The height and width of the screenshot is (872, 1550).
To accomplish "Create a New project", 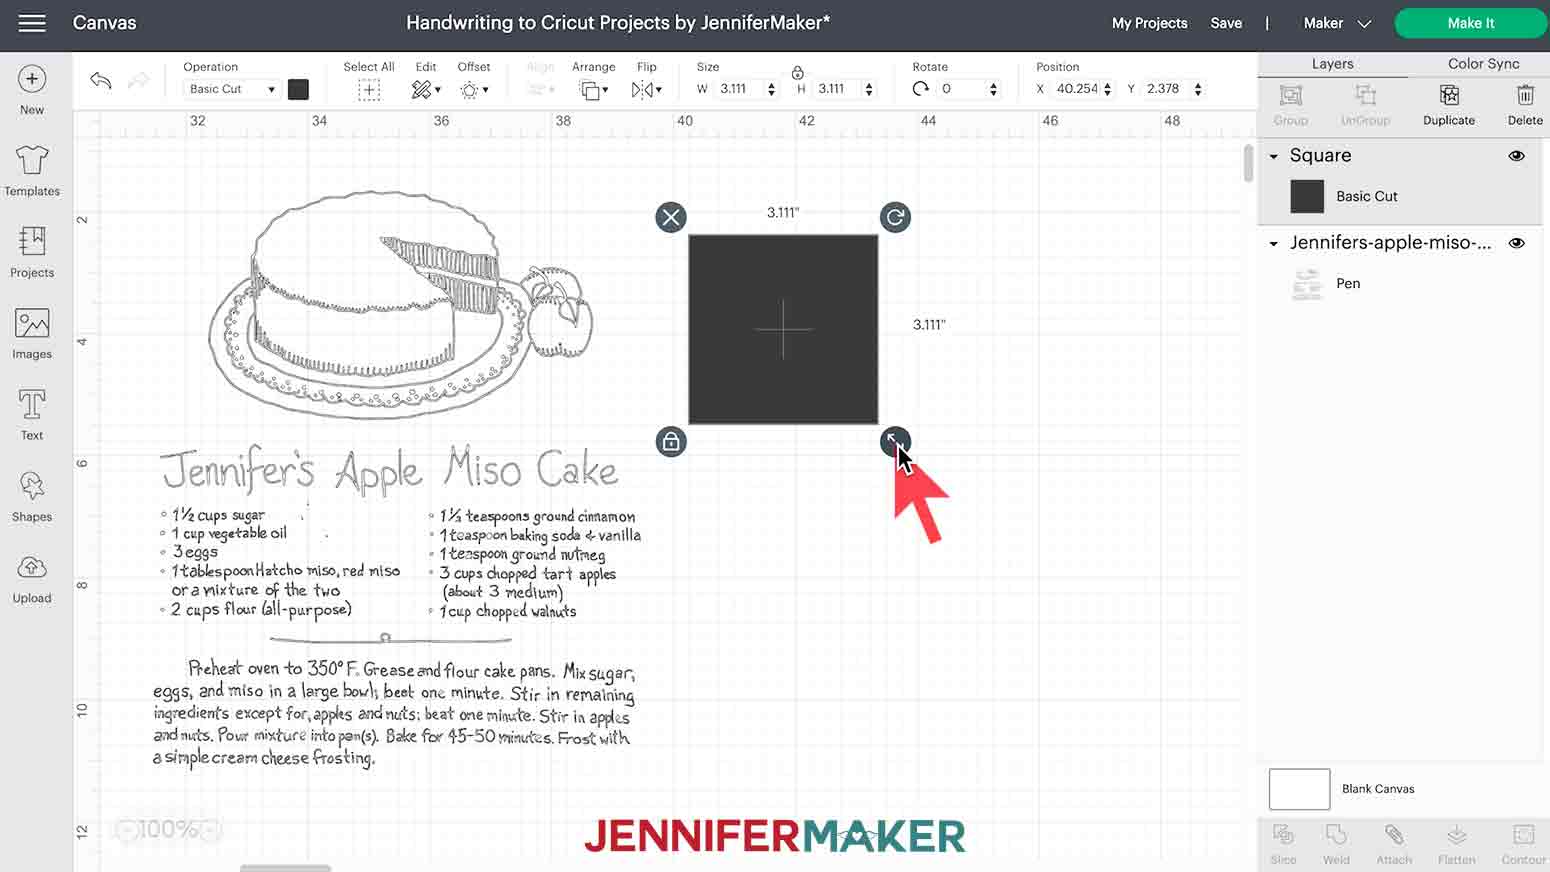I will pyautogui.click(x=32, y=90).
